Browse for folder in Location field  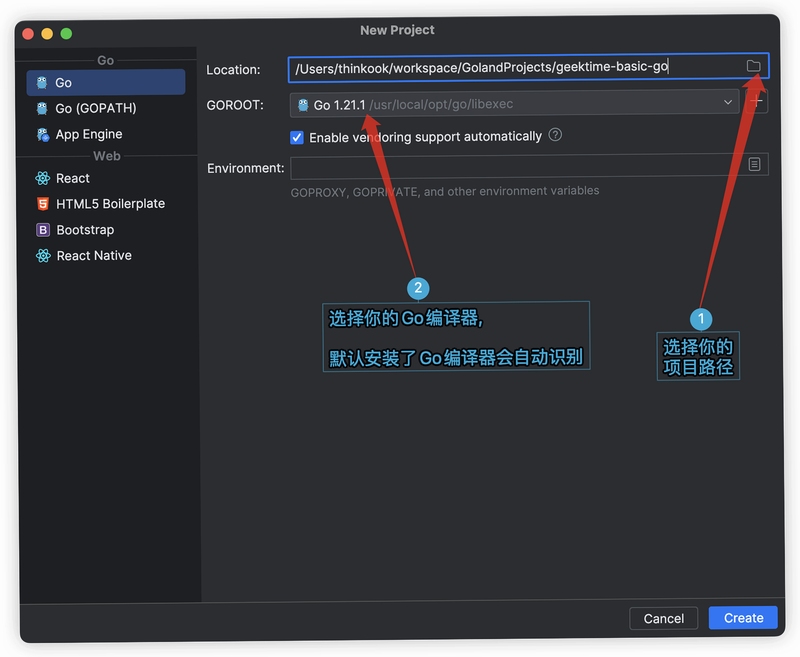tap(753, 66)
